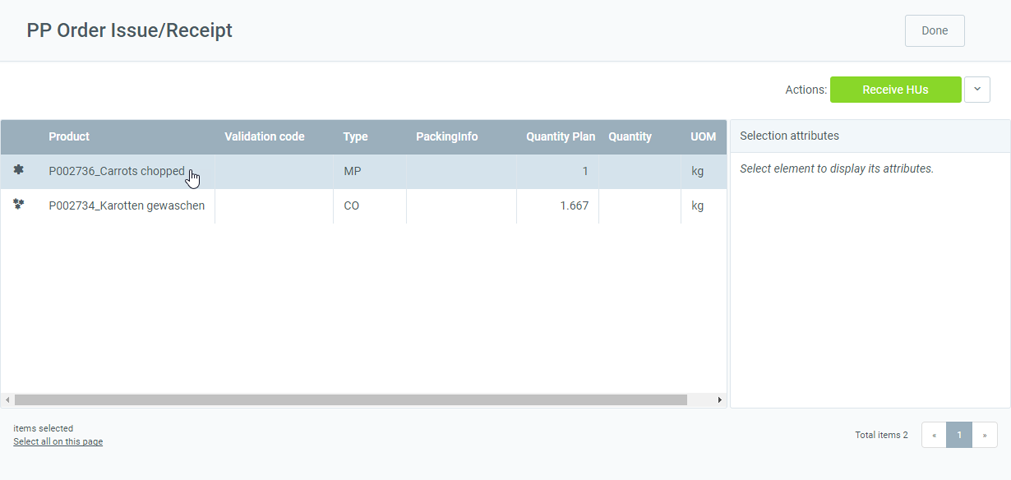Click the quantity plan value 1
1011x480 pixels.
(x=585, y=172)
